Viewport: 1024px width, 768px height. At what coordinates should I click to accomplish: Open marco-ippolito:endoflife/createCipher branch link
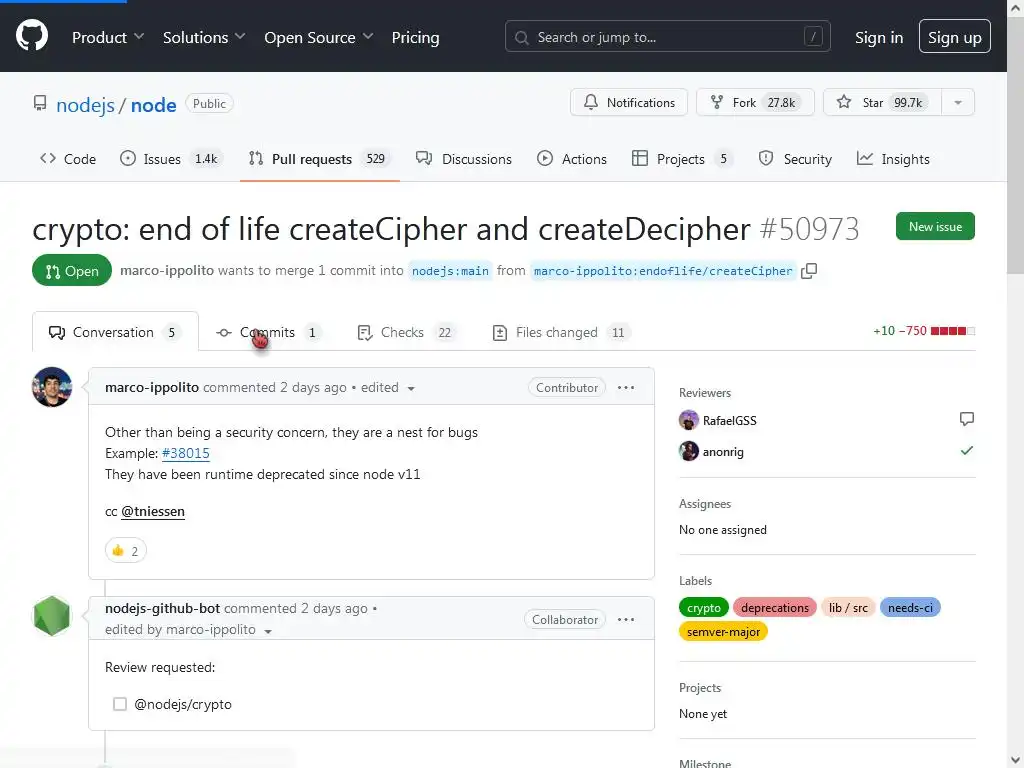click(663, 270)
